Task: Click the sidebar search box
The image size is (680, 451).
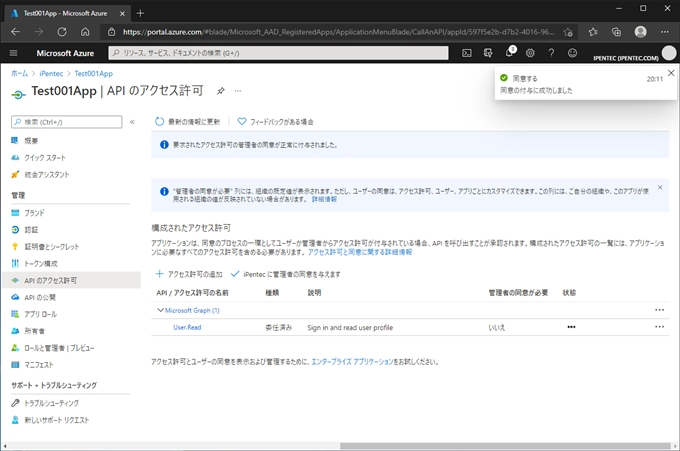Action: click(67, 122)
